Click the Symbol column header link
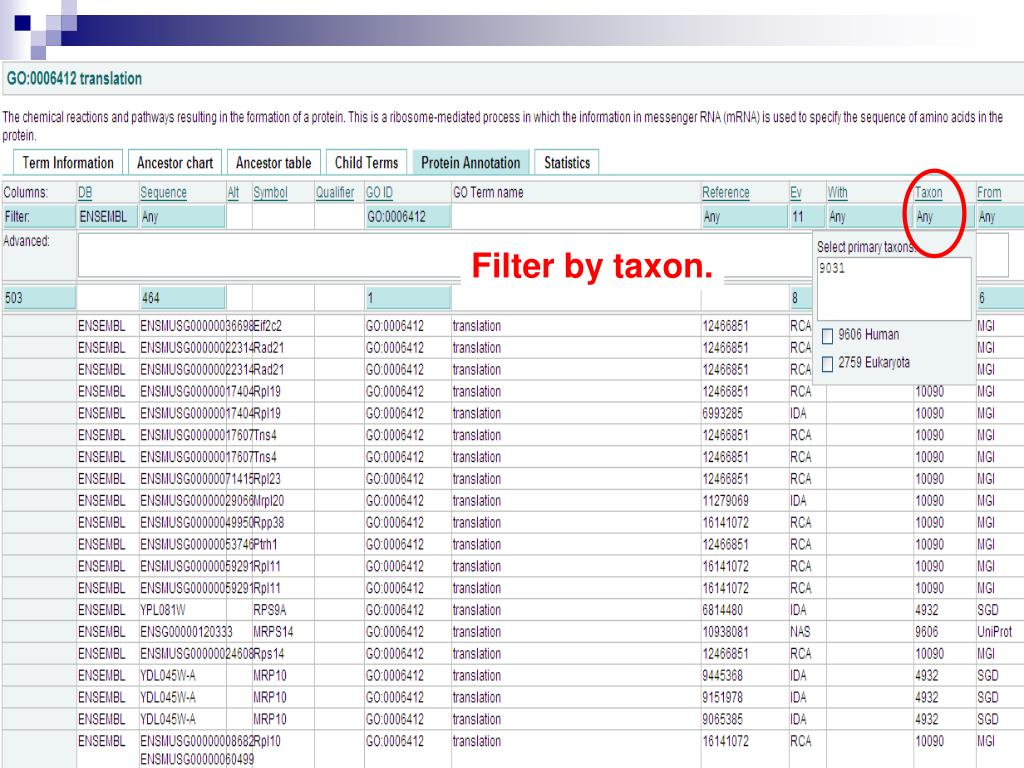This screenshot has width=1024, height=768. coord(270,193)
